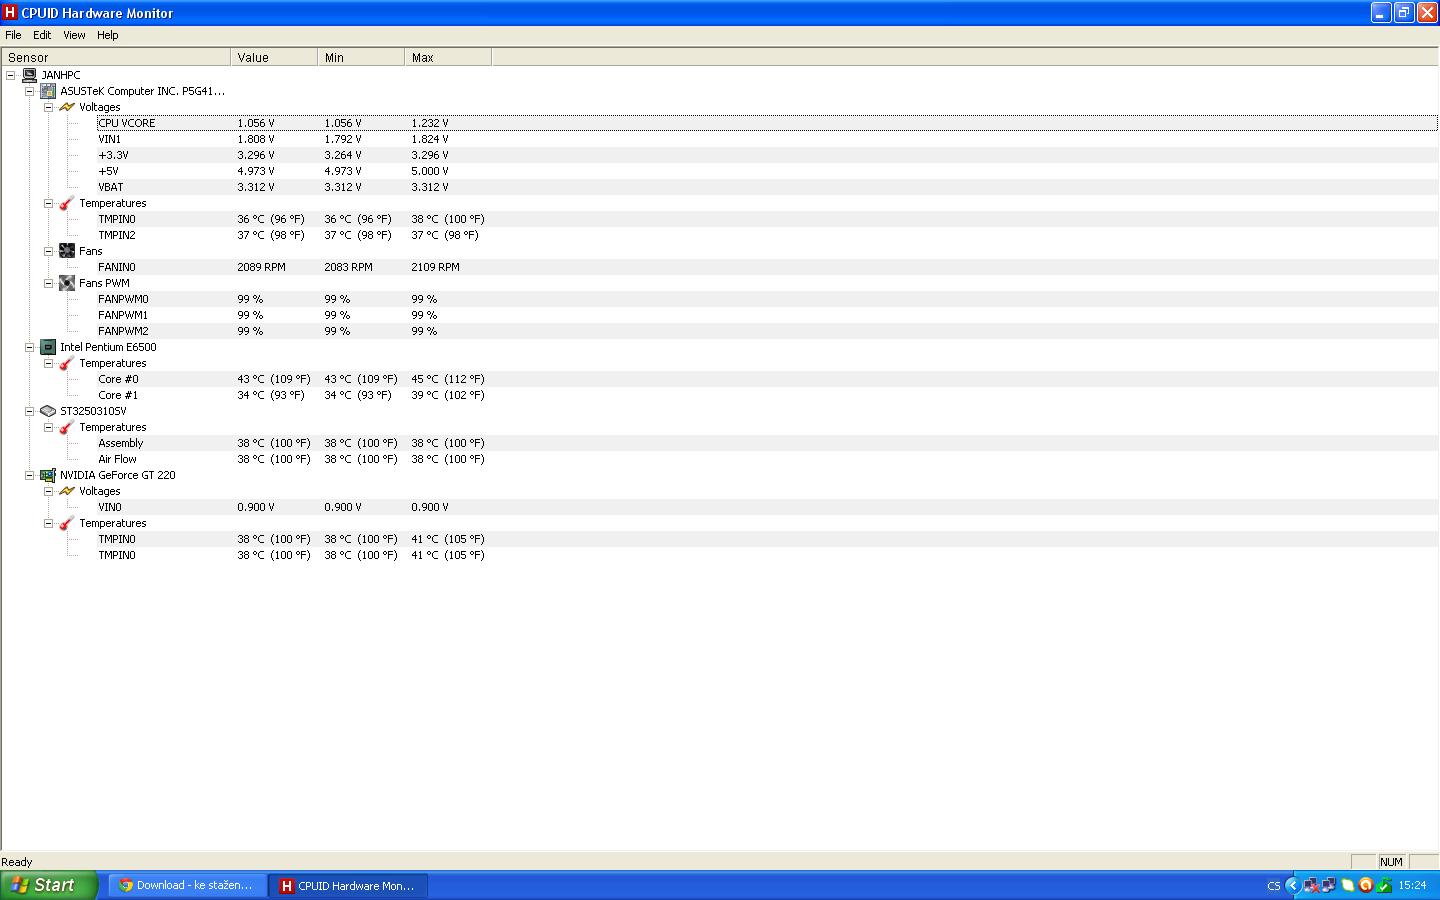This screenshot has height=900, width=1440.
Task: Click the orange avast icon in the tray
Action: coord(1365,885)
